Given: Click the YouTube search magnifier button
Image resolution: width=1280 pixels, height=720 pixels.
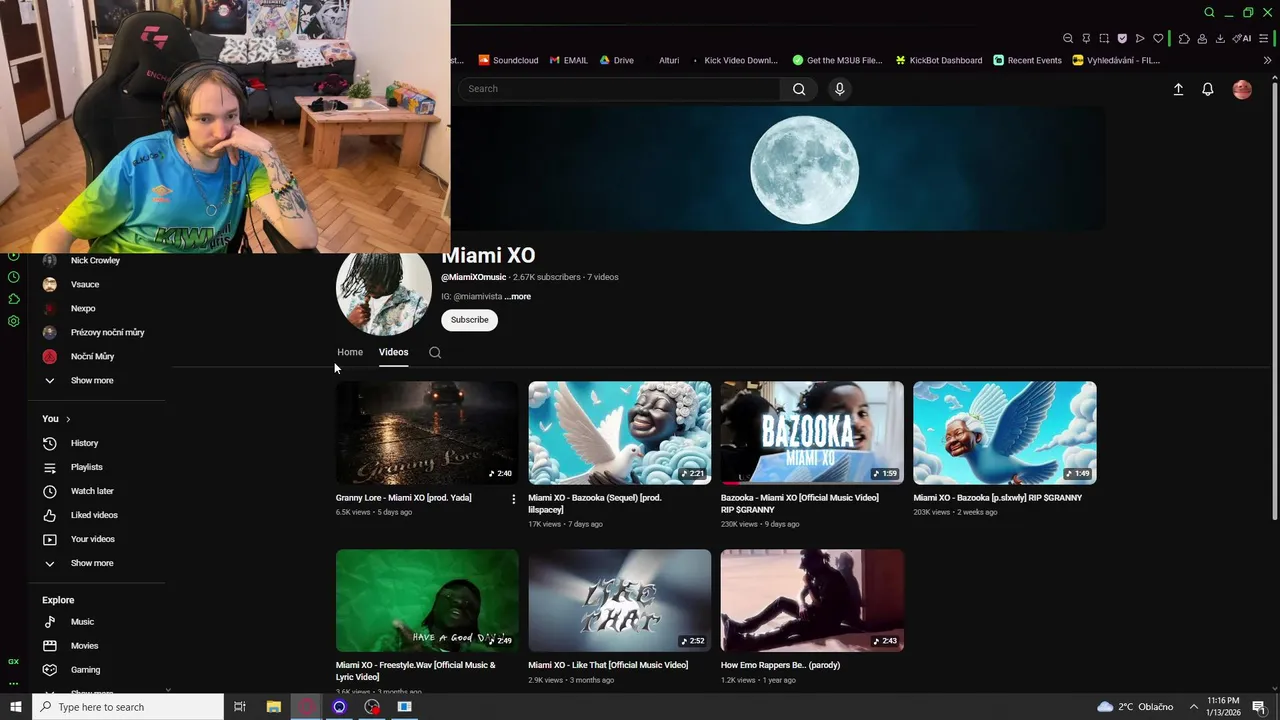Looking at the screenshot, I should tap(799, 89).
